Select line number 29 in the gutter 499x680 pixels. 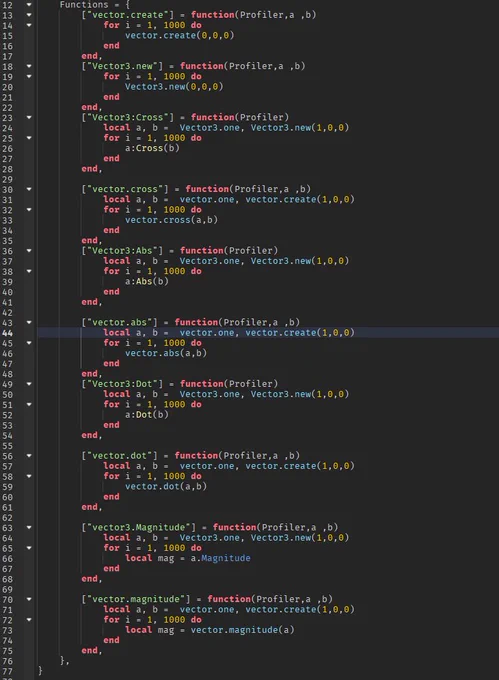[7, 179]
